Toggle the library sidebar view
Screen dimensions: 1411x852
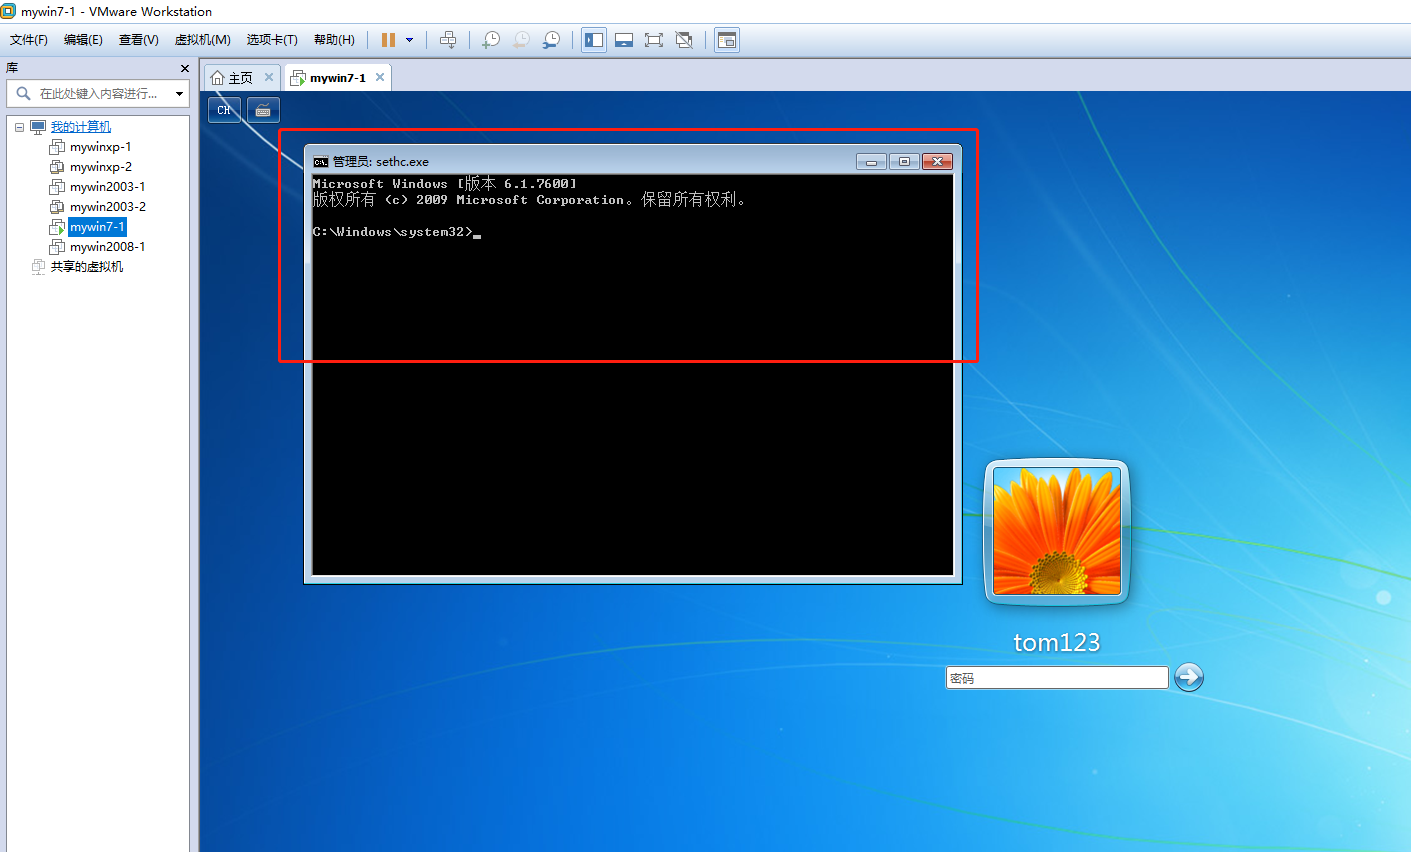(594, 40)
